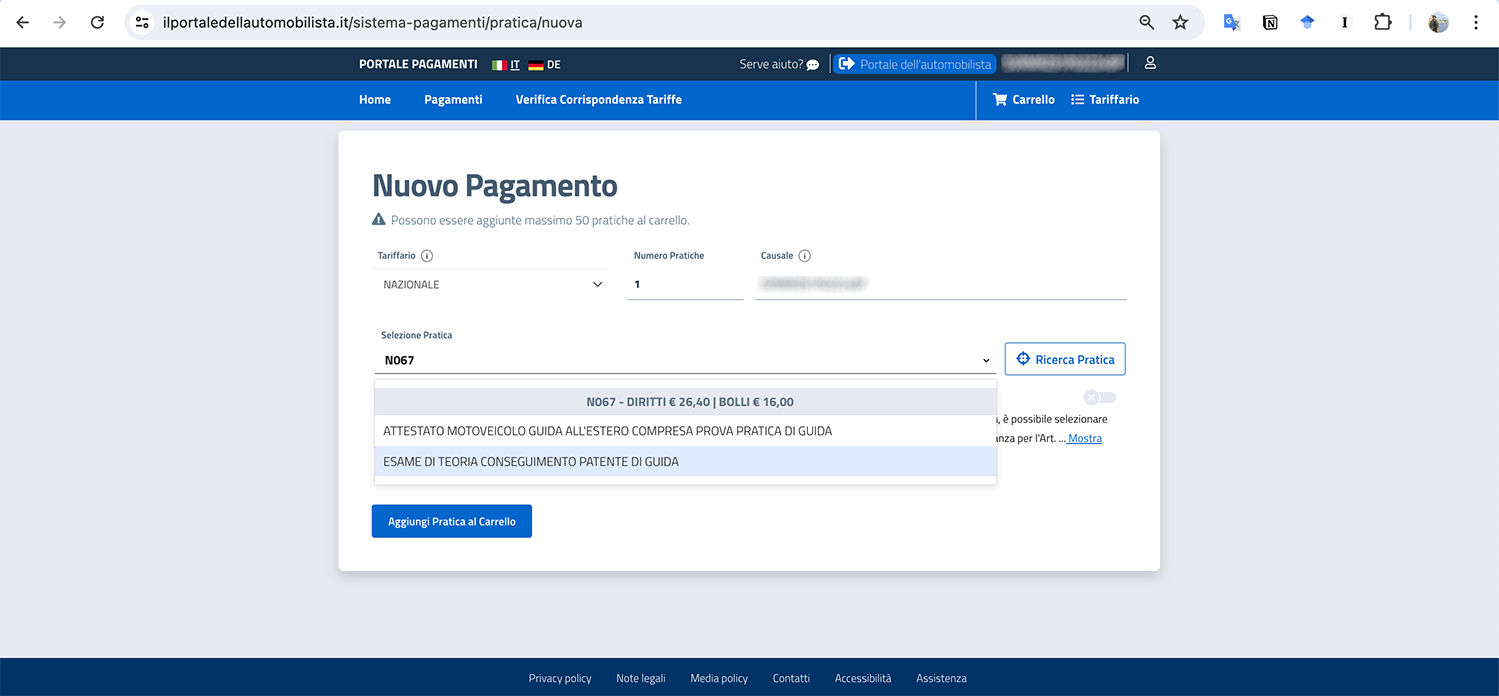1499x696 pixels.
Task: Click the Ricerca Pratica button
Action: tap(1064, 360)
